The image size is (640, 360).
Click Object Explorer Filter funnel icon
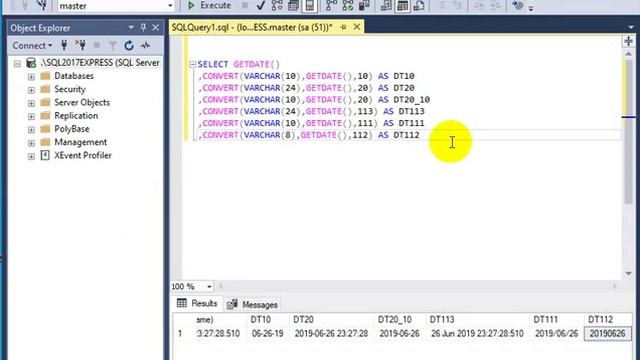click(x=113, y=45)
